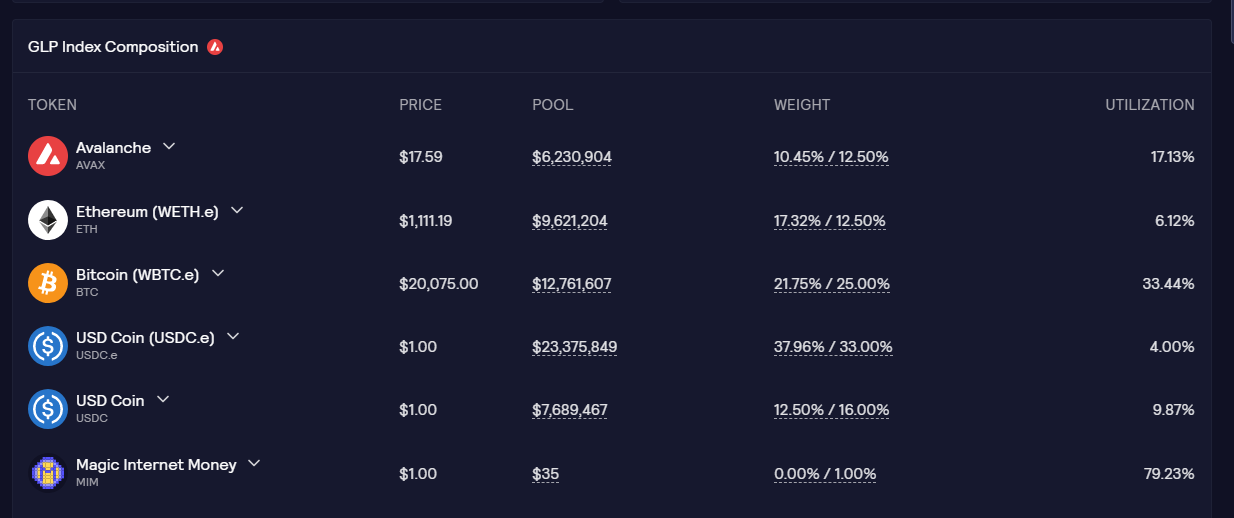Click Avalanche pool amount $6,230,904
Viewport: 1234px width, 518px height.
pos(572,157)
